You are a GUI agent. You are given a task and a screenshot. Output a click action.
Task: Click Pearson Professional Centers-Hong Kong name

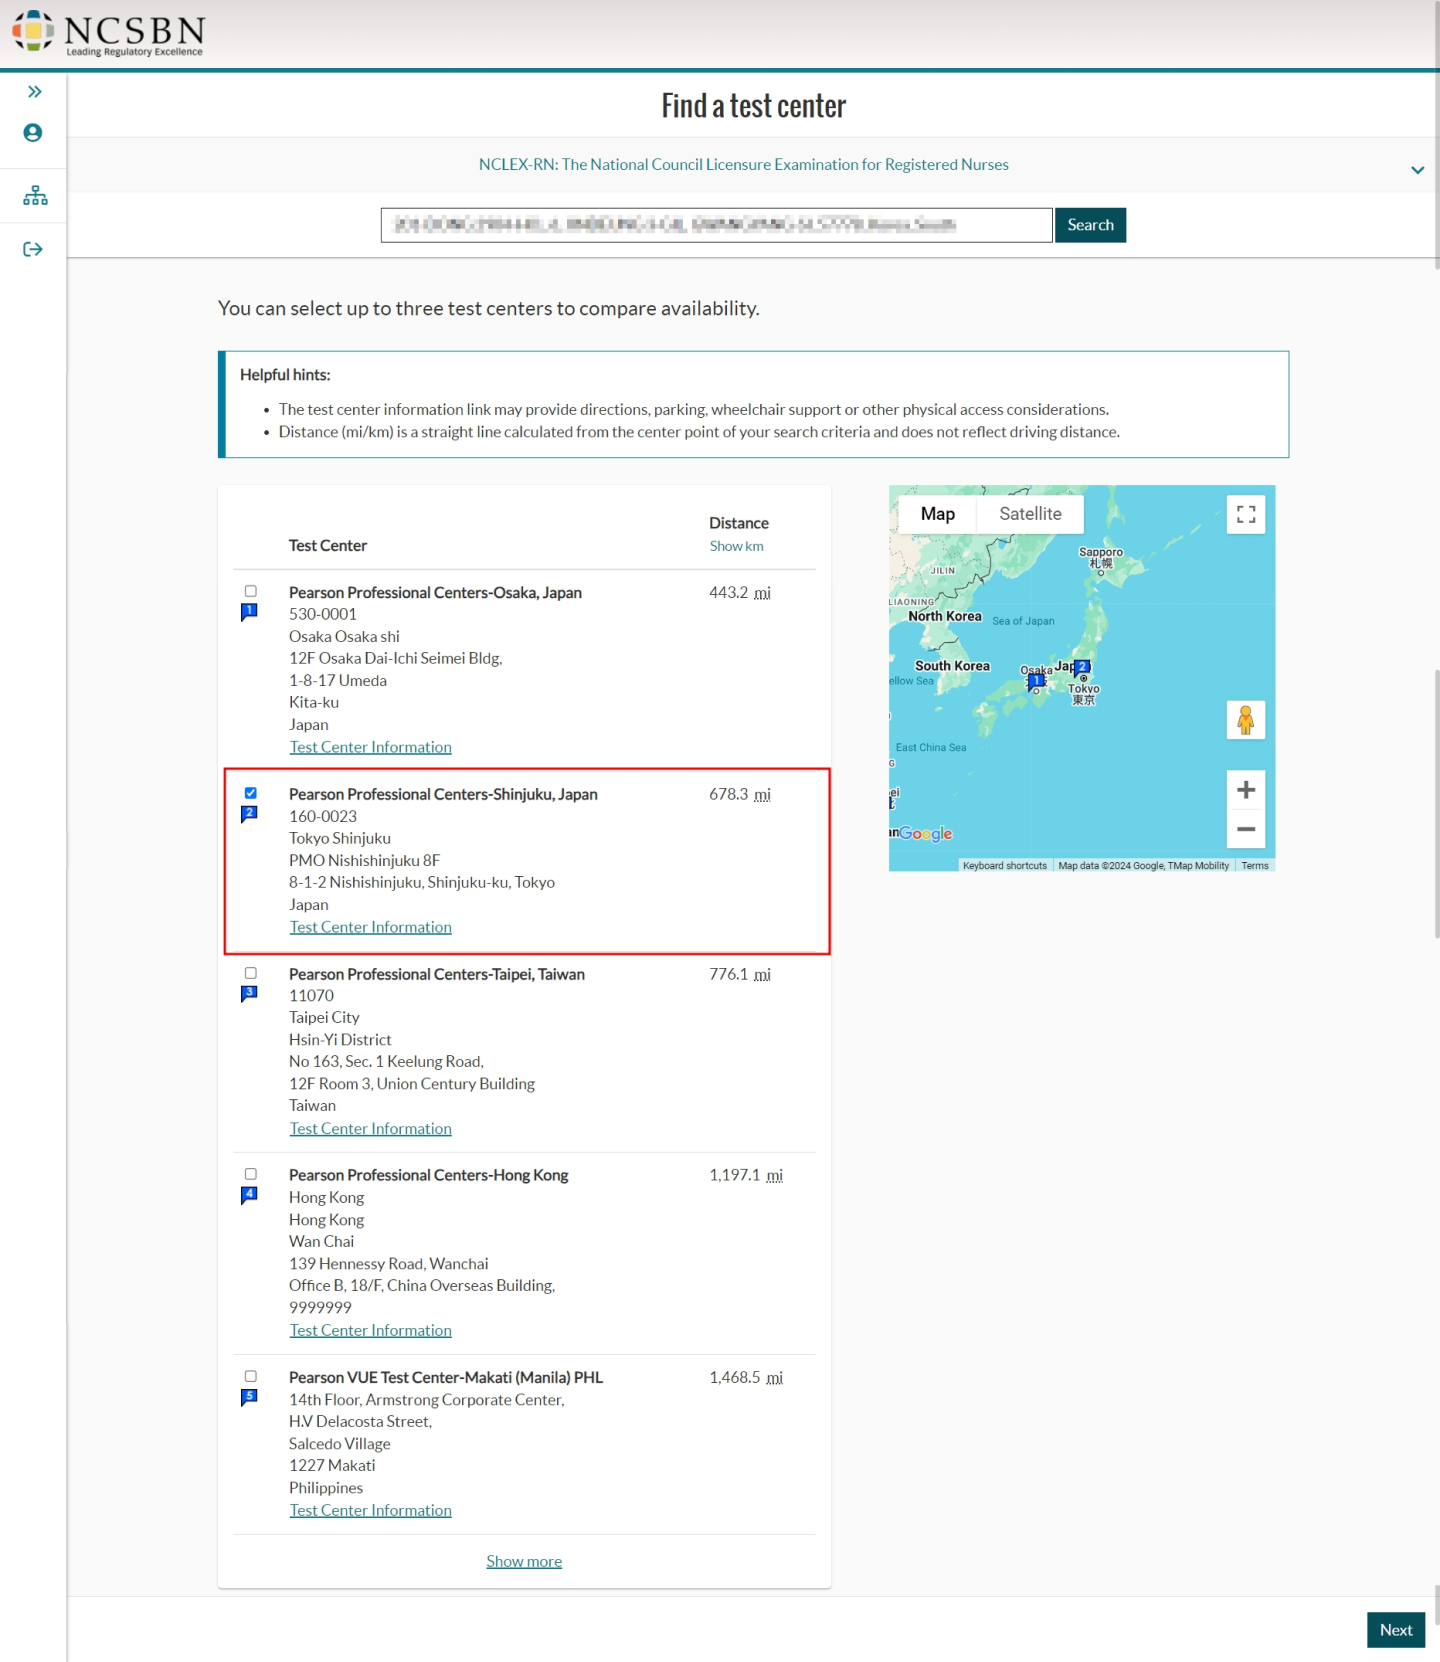pyautogui.click(x=428, y=1175)
